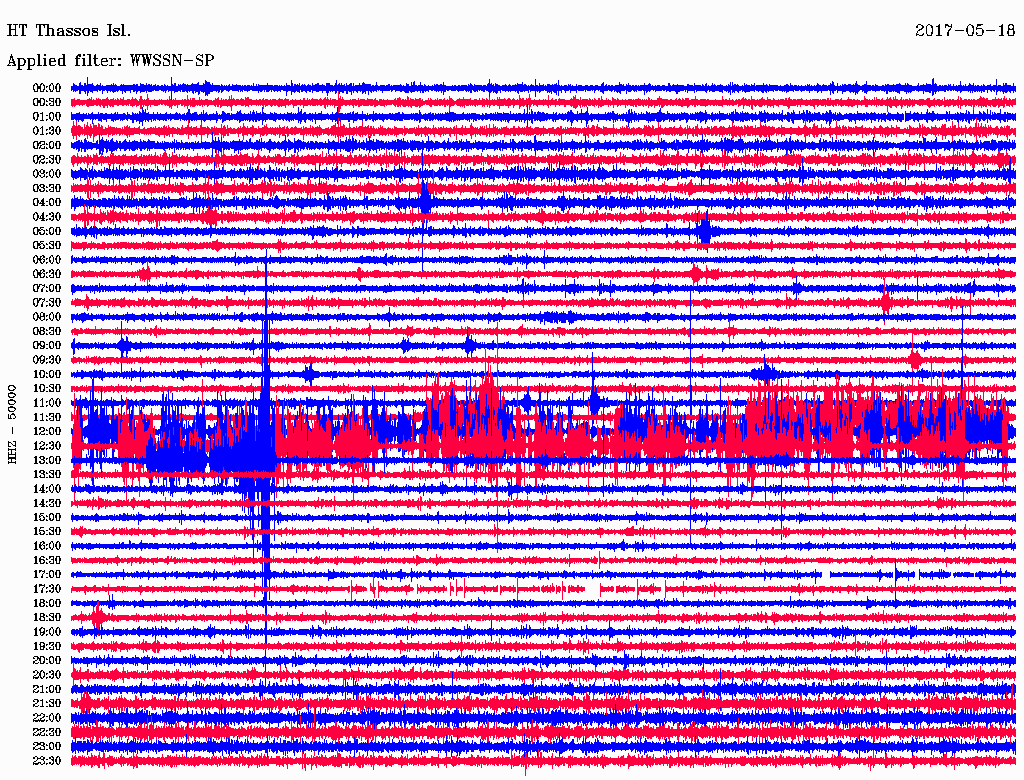Select the 13:30 time label
Image resolution: width=1024 pixels, height=780 pixels.
(x=47, y=474)
